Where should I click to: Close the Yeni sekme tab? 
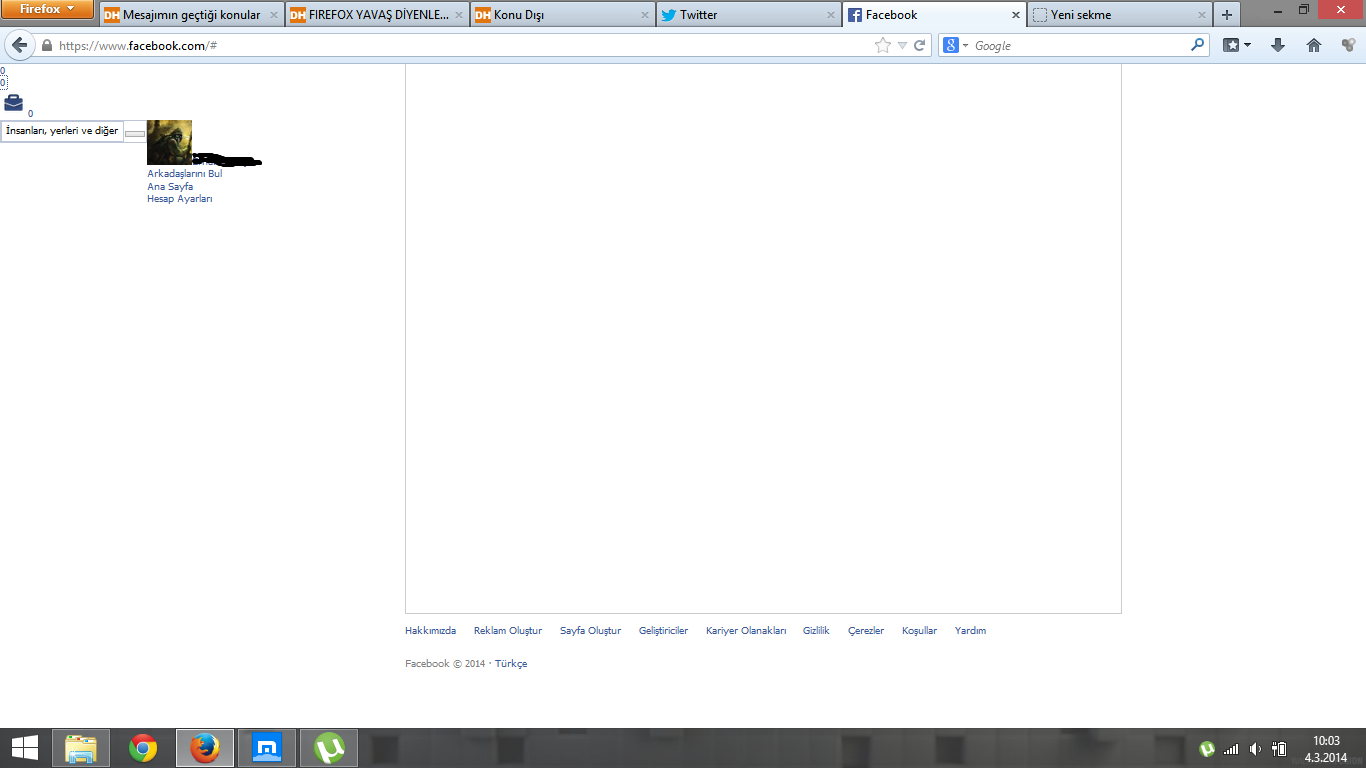pos(1202,15)
